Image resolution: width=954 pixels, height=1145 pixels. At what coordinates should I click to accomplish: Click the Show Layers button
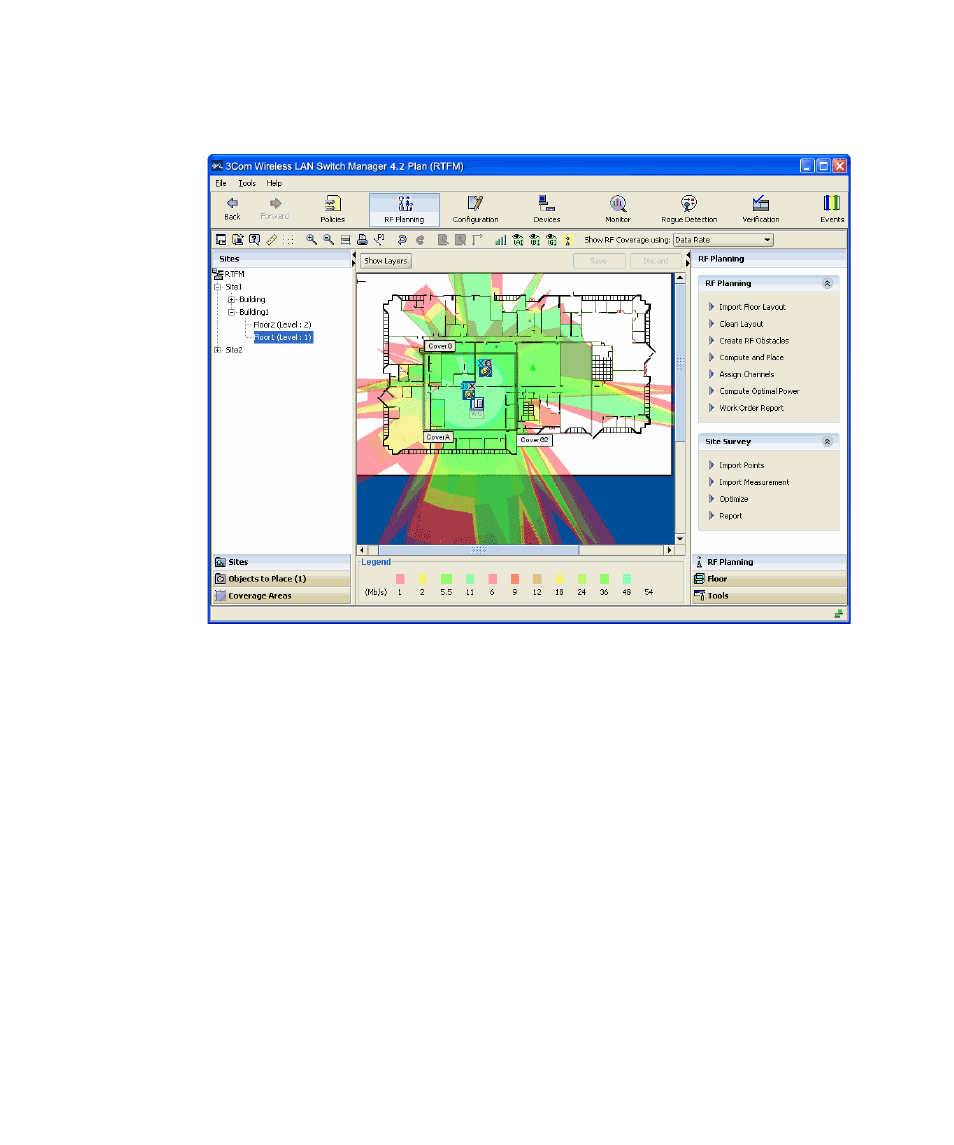click(386, 261)
